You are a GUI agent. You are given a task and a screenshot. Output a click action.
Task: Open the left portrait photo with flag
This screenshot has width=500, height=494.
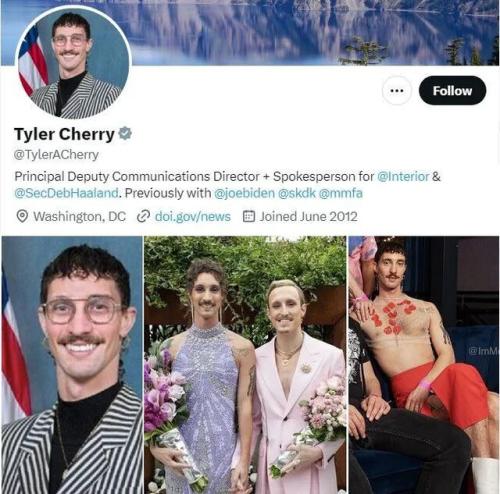coord(72,365)
